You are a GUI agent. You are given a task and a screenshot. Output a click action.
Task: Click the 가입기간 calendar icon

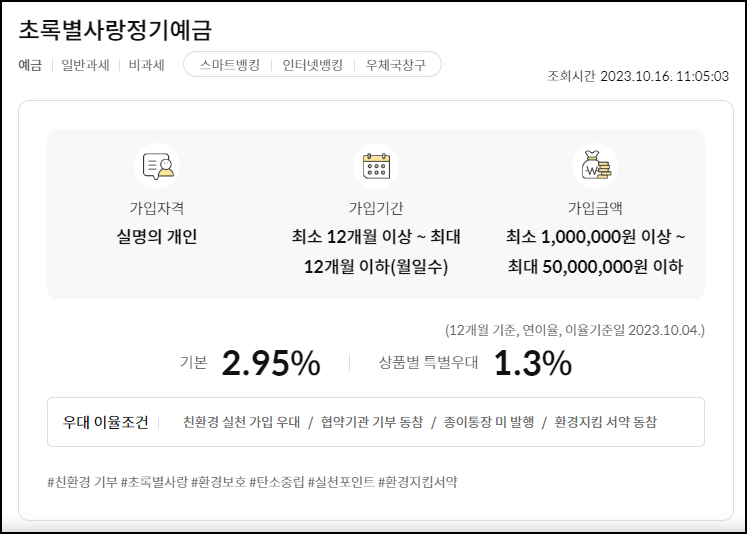376,166
